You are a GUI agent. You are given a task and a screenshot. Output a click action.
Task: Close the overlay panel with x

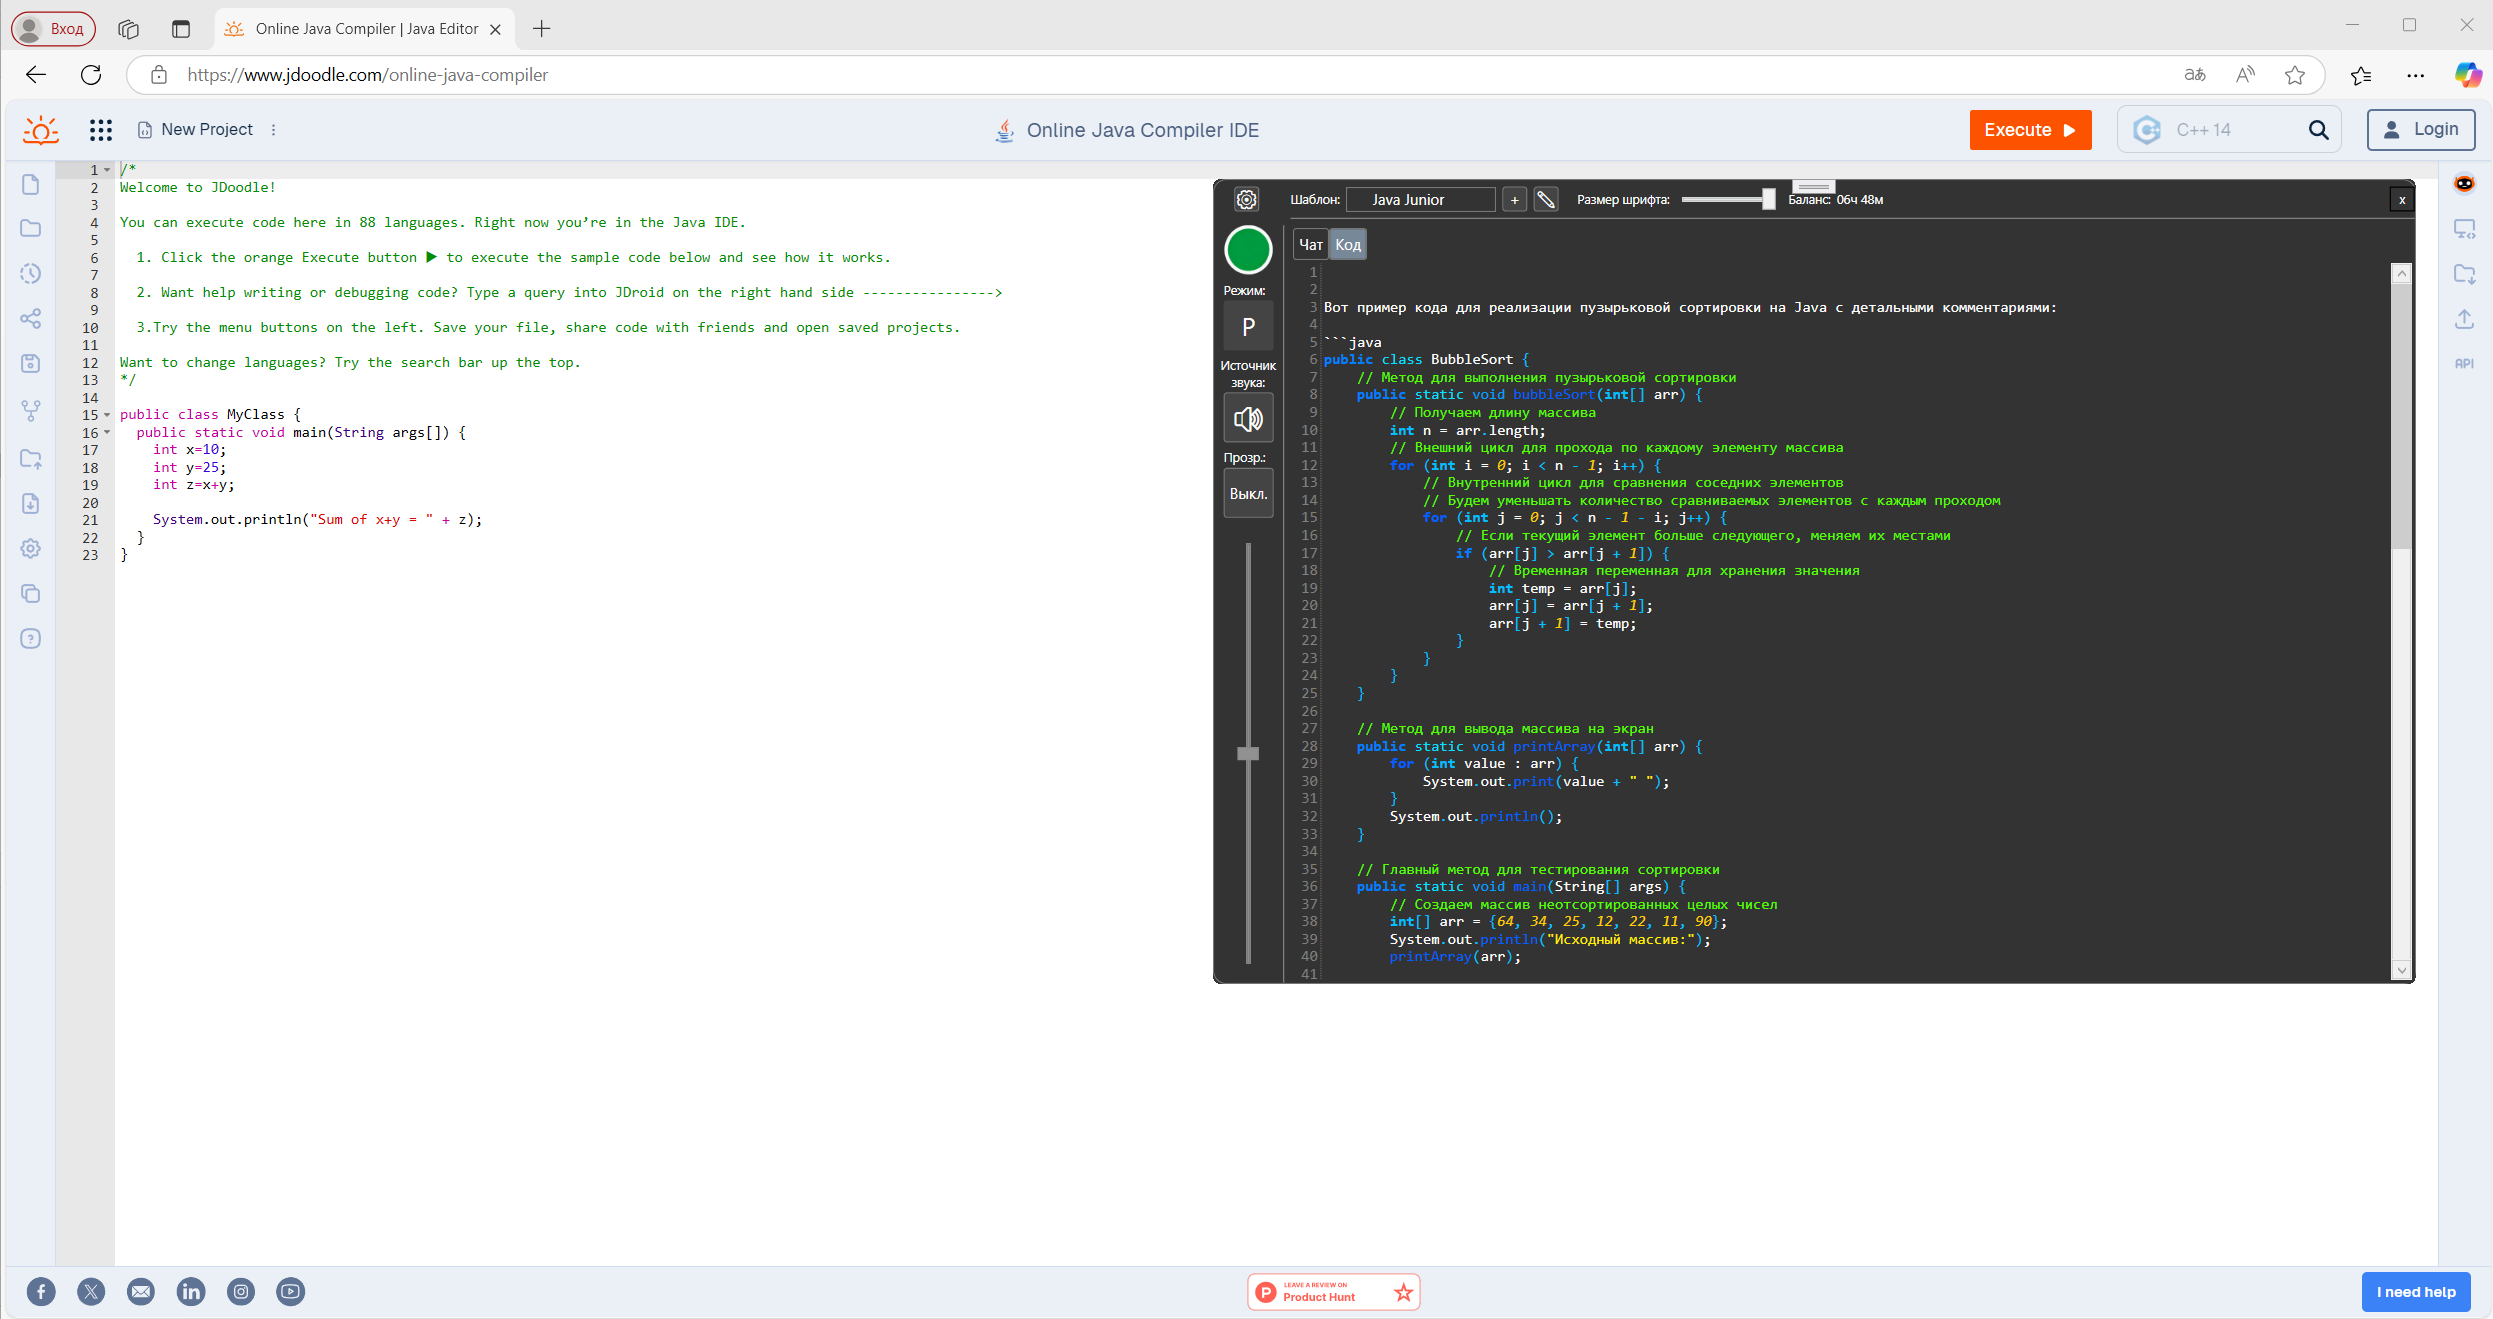pyautogui.click(x=2402, y=200)
